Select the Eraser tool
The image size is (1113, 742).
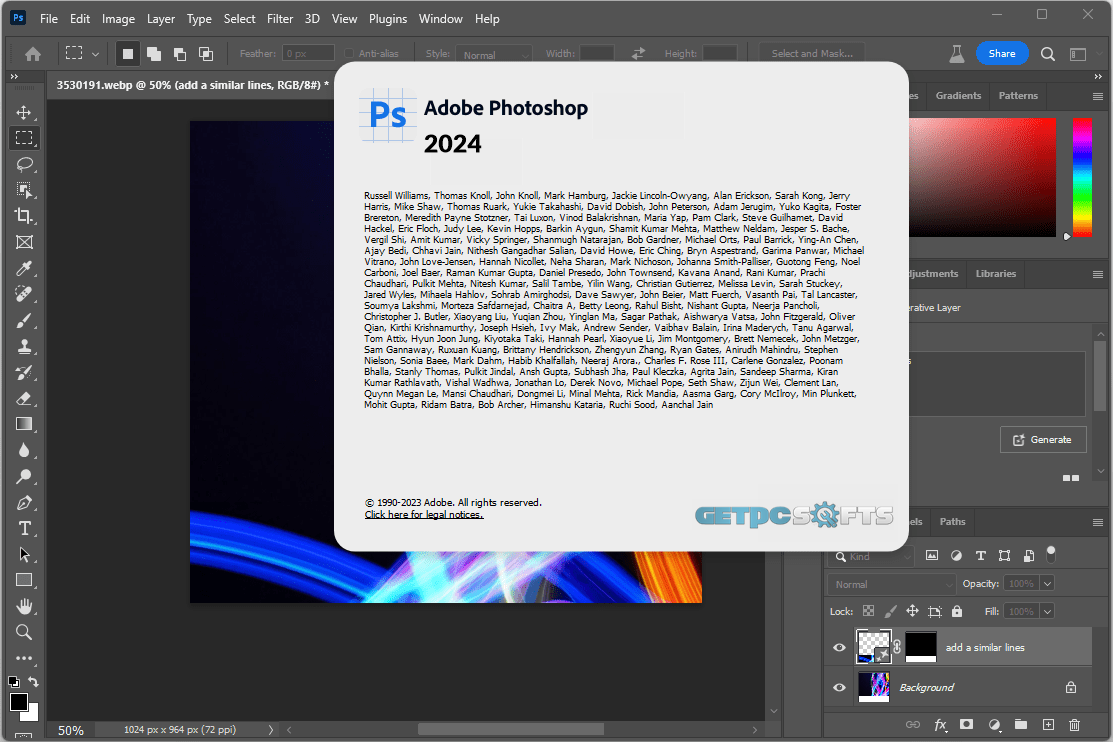(24, 398)
